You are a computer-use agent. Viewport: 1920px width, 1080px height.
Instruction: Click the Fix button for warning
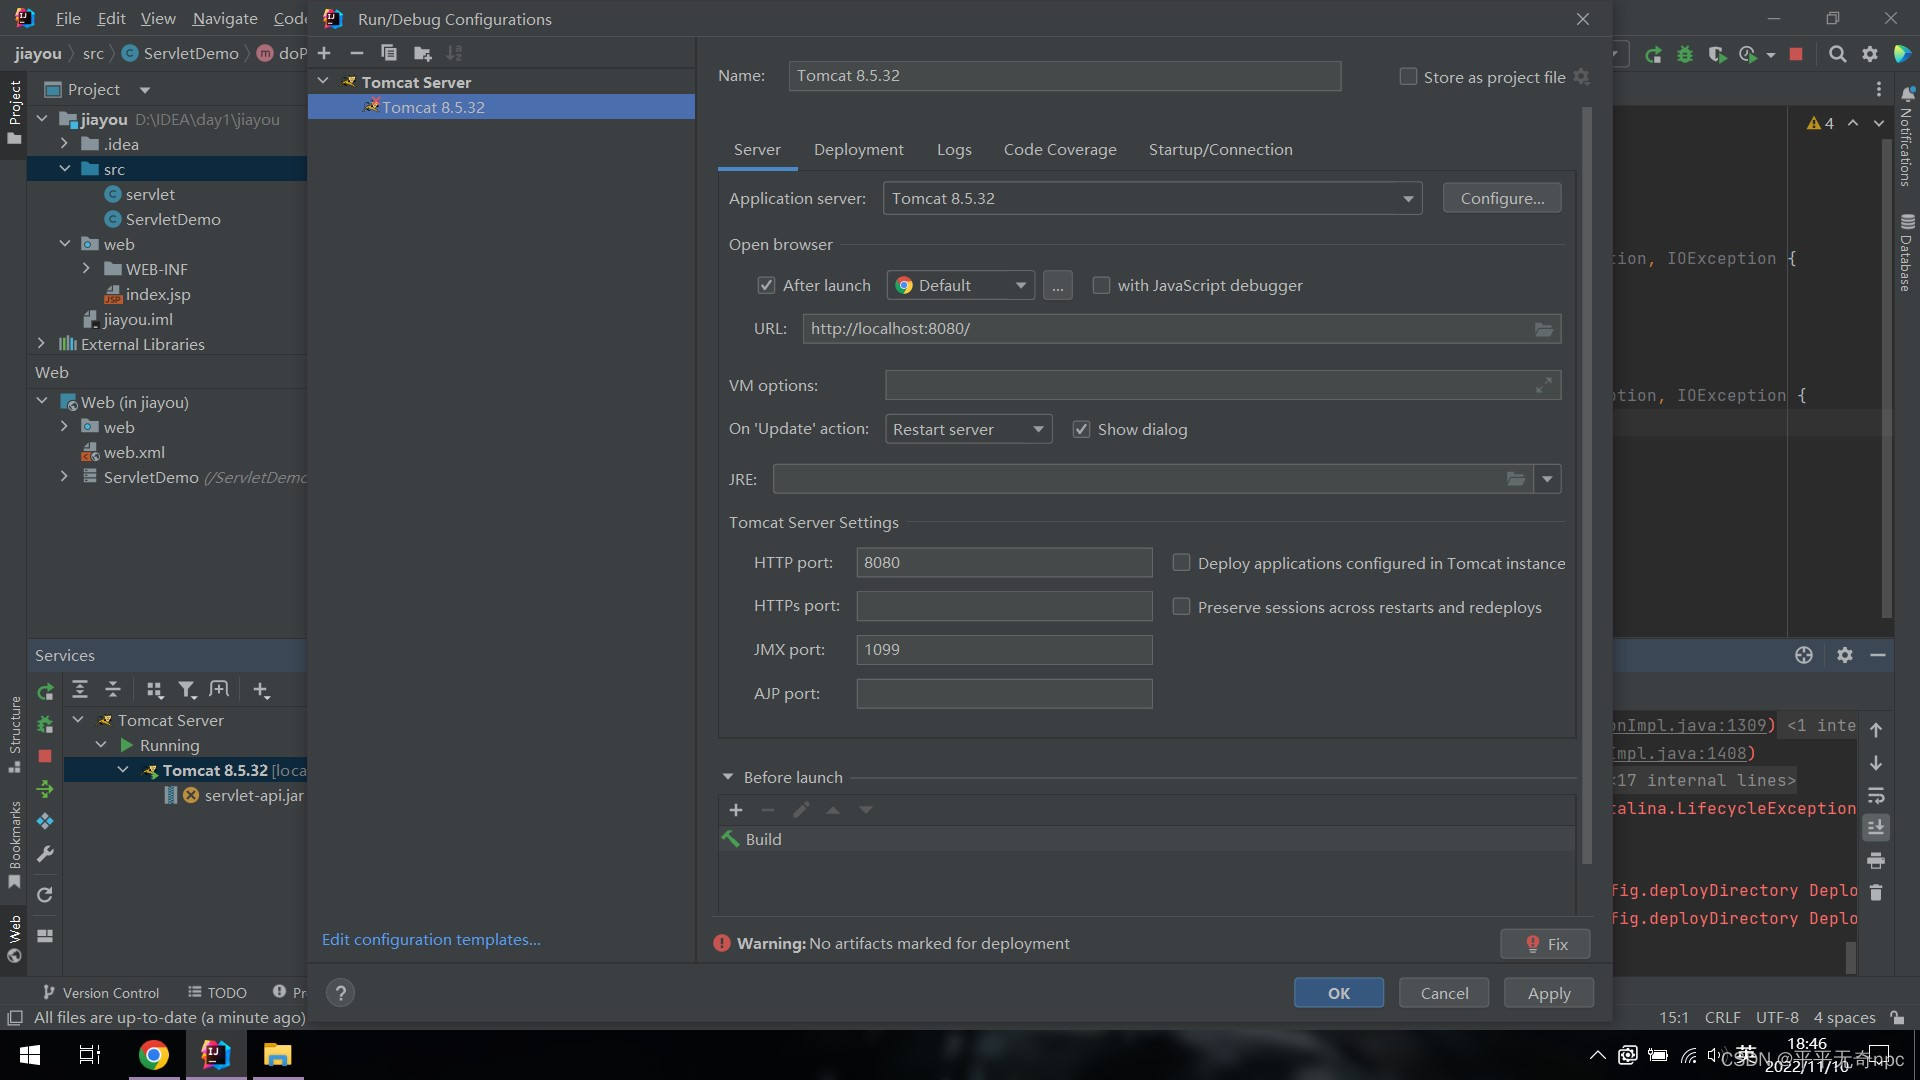point(1545,944)
